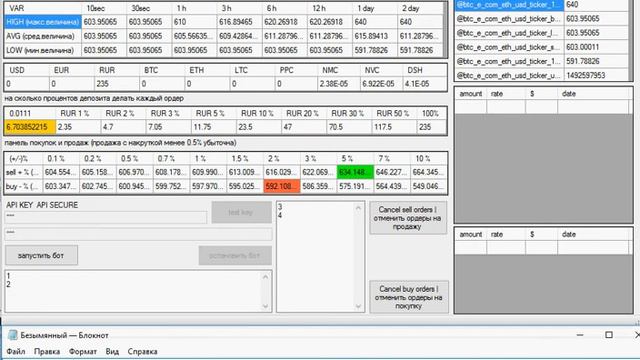Viewport: 640px width, 360px height.
Task: Select HIGH 1h cell value 610
Action: coord(194,22)
